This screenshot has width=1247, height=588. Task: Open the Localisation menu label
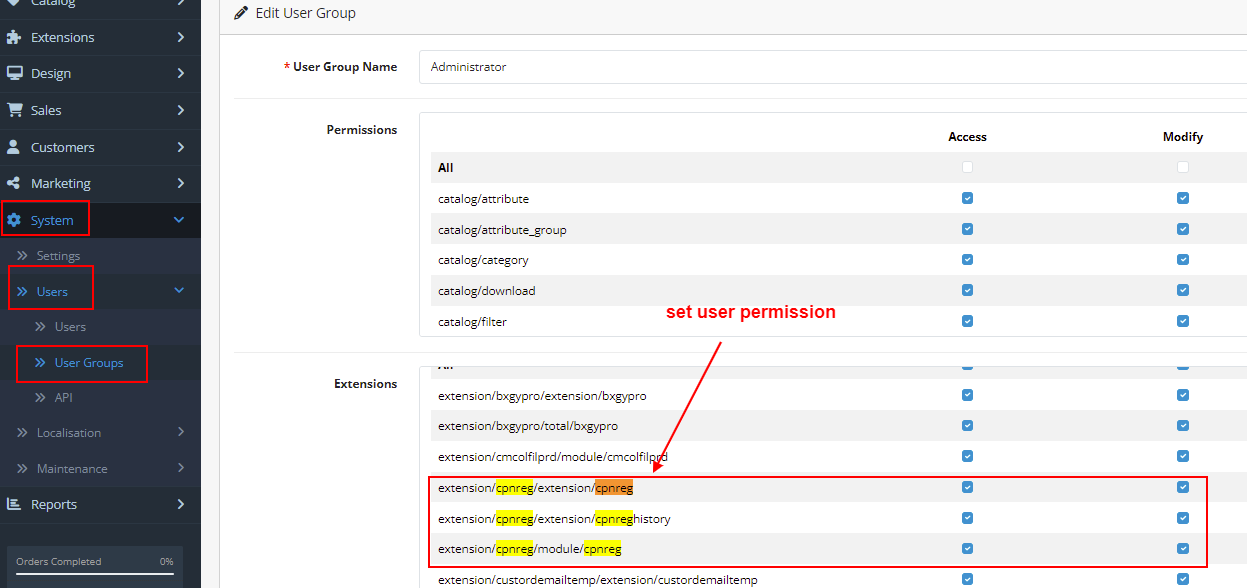69,433
